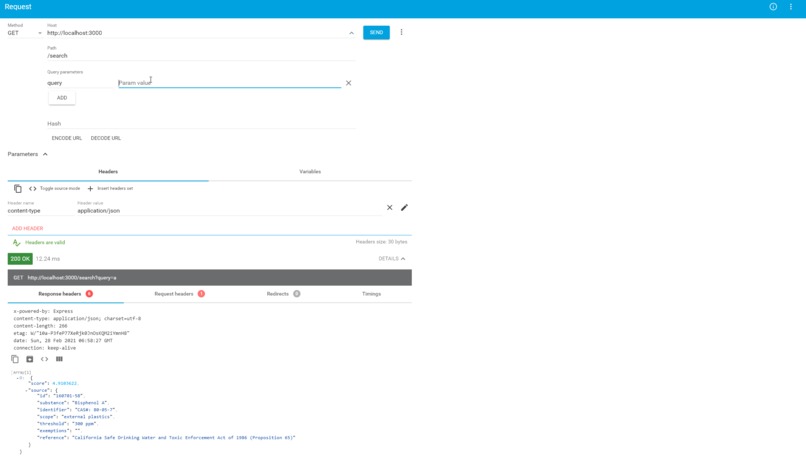Edit header value application/json
806x456 pixels.
(x=229, y=211)
